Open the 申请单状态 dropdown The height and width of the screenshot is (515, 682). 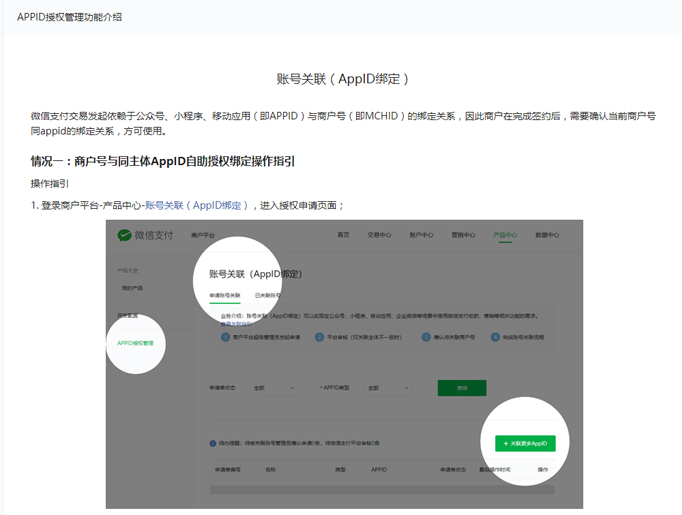tap(274, 388)
